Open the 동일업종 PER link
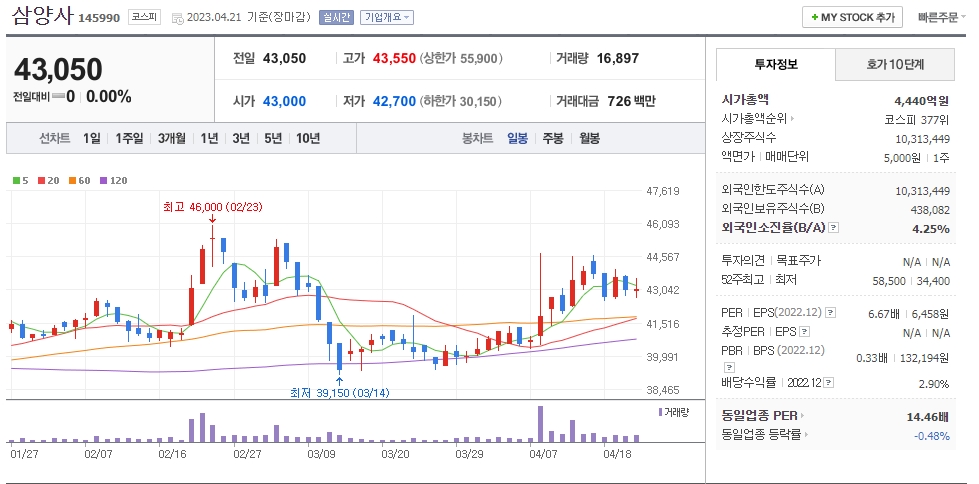The image size is (979, 484). point(763,415)
